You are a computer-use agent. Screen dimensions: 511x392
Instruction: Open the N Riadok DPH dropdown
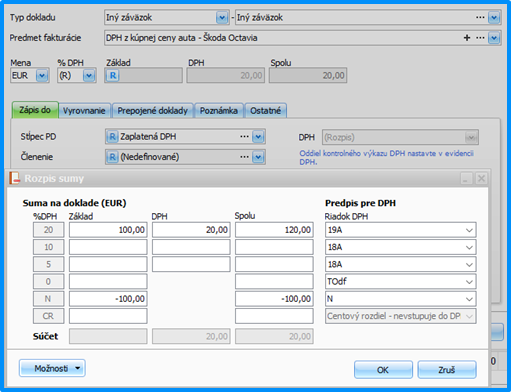coord(469,299)
